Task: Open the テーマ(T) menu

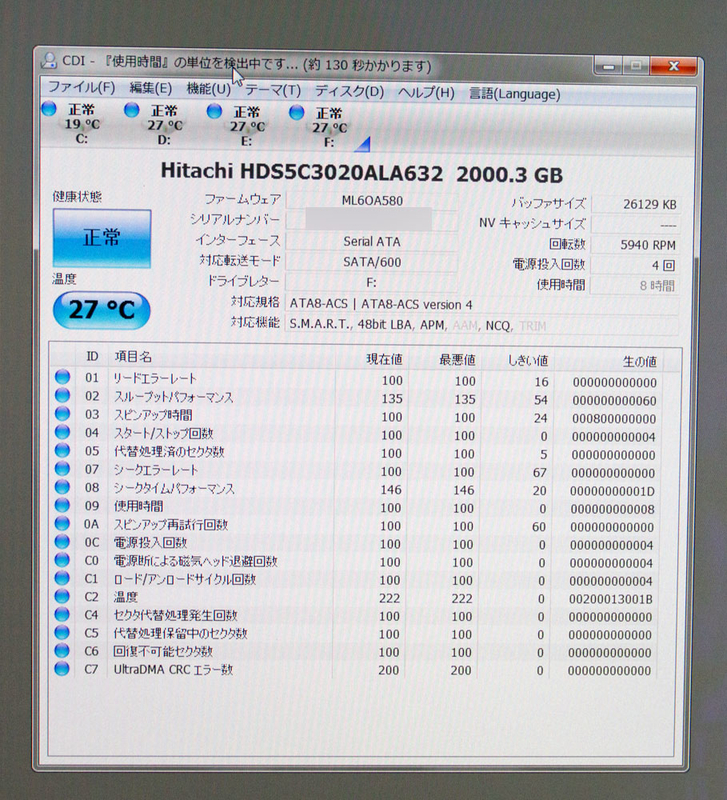Action: click(x=273, y=90)
